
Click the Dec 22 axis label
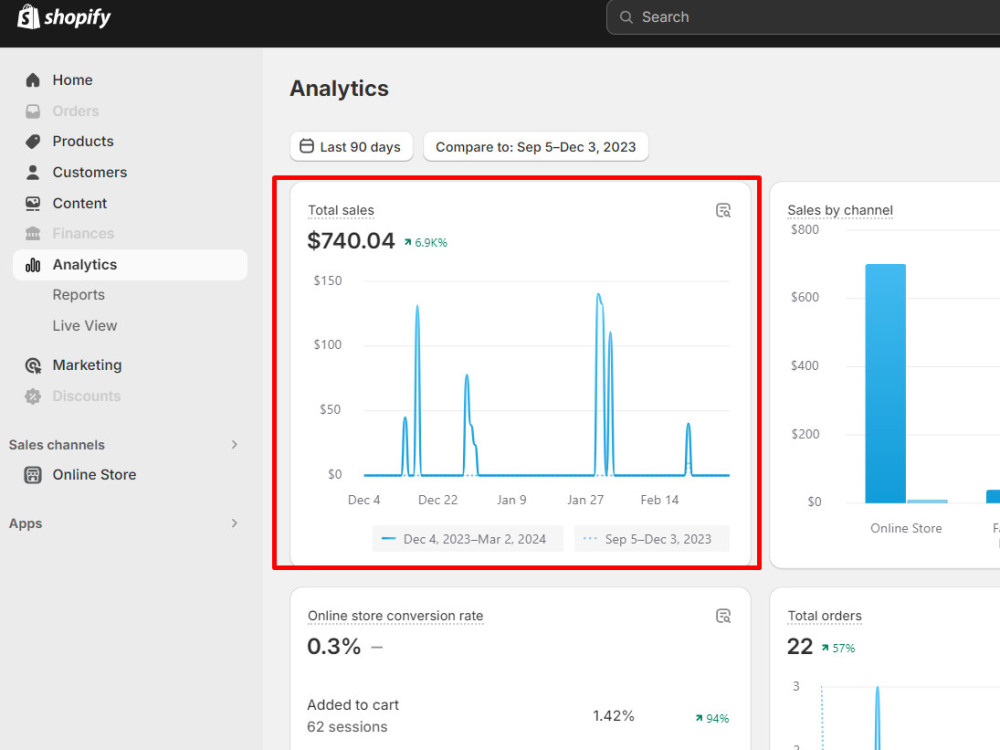pos(438,500)
